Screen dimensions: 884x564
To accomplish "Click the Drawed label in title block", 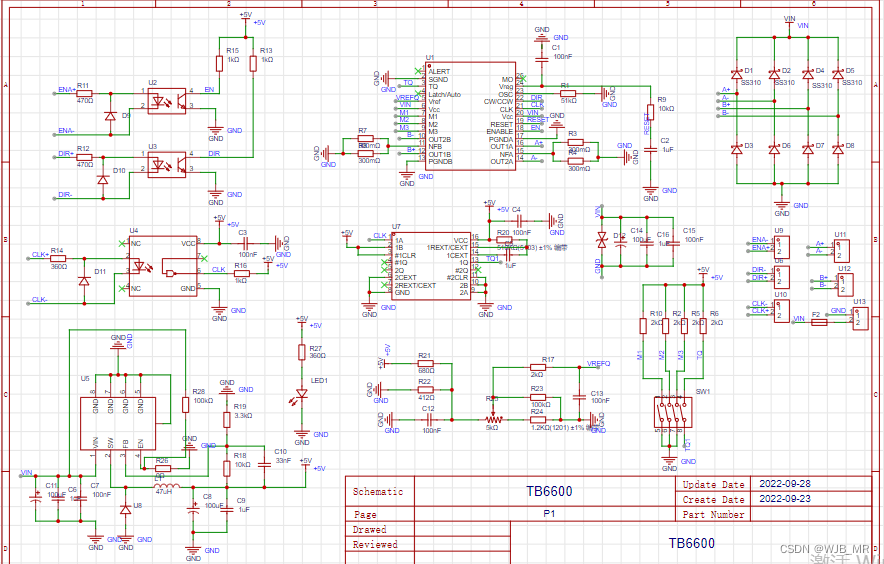I will point(370,530).
